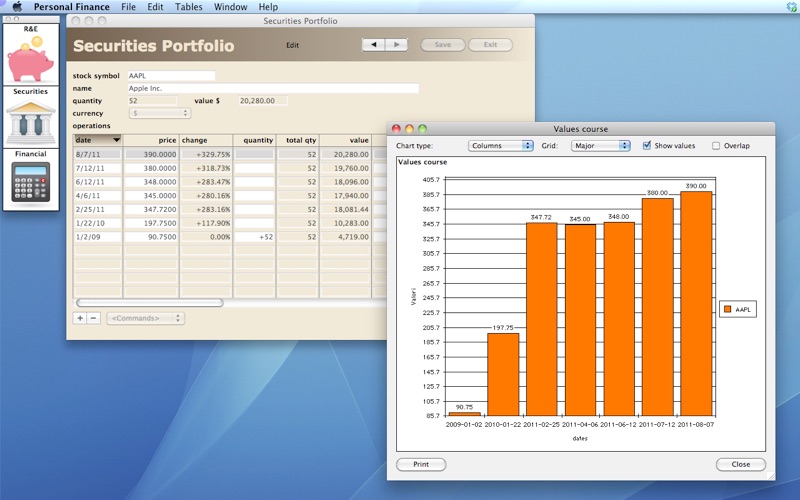
Task: Click the change column header
Action: pyautogui.click(x=206, y=140)
